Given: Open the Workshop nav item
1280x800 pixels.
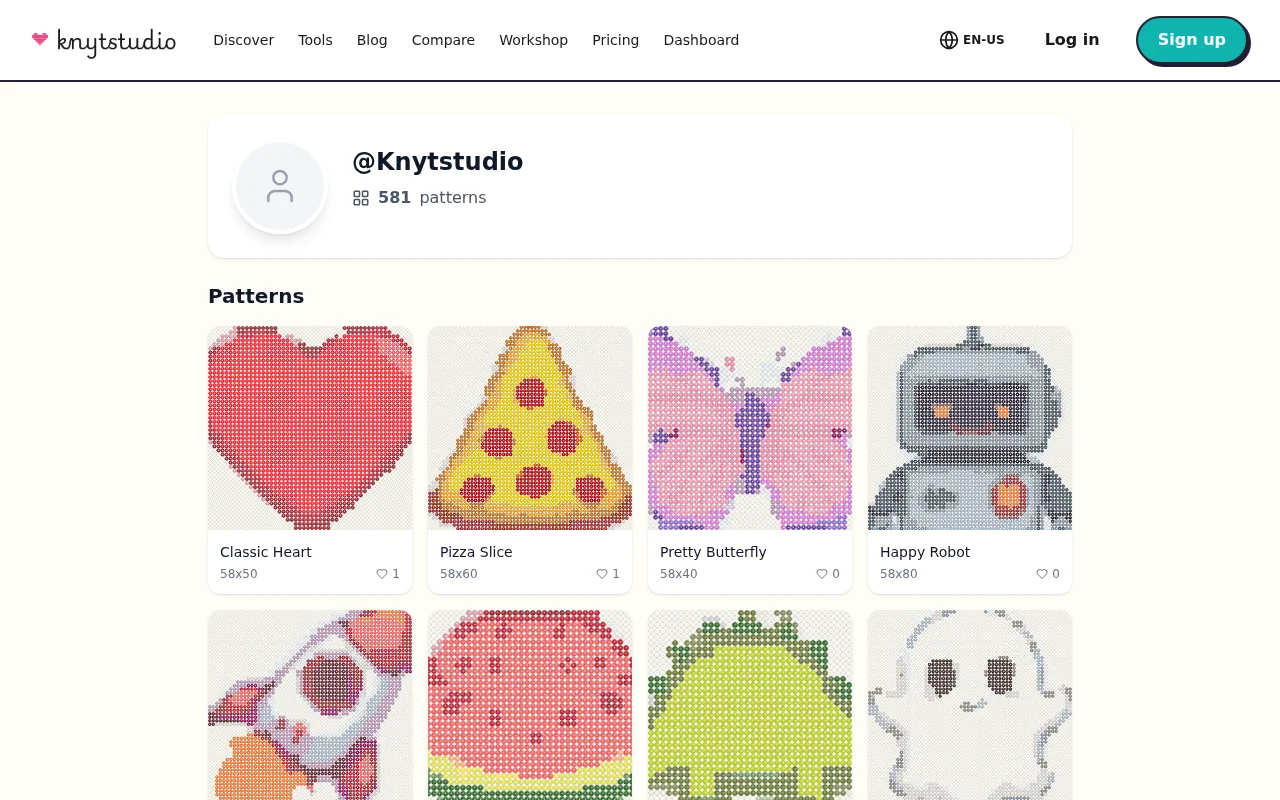Looking at the screenshot, I should pos(533,40).
